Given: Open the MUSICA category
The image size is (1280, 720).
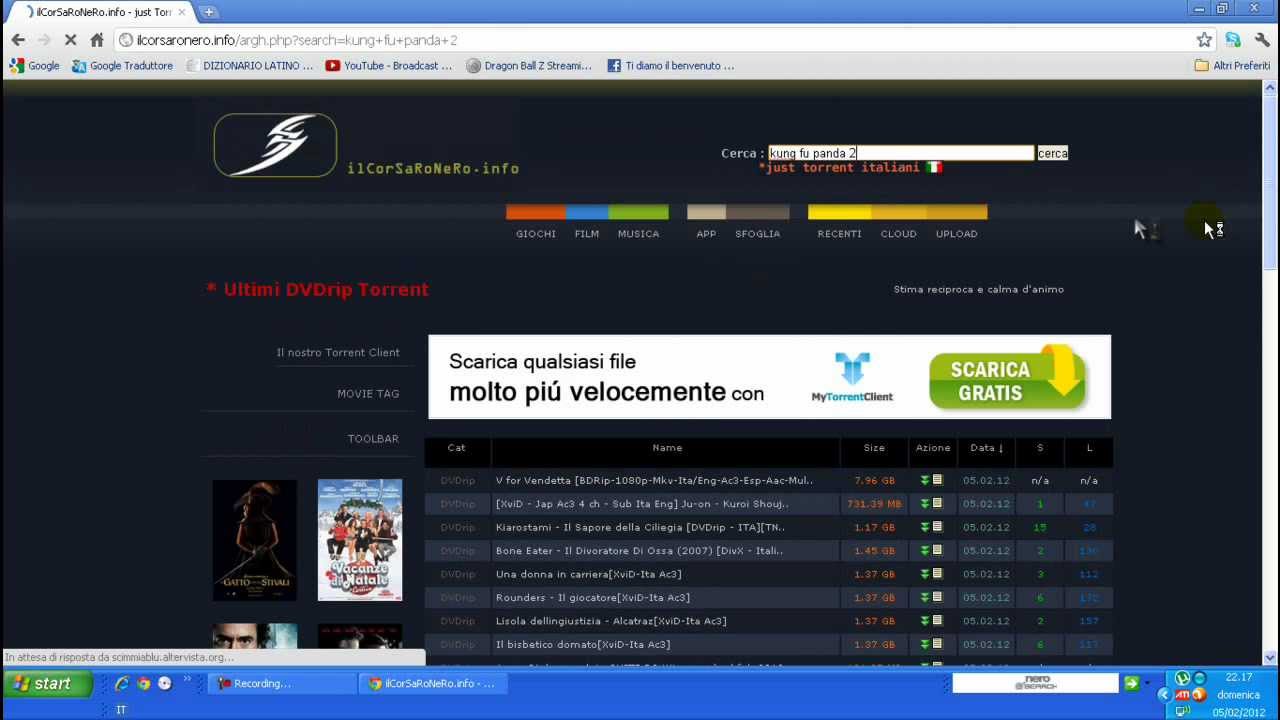Looking at the screenshot, I should coord(638,234).
